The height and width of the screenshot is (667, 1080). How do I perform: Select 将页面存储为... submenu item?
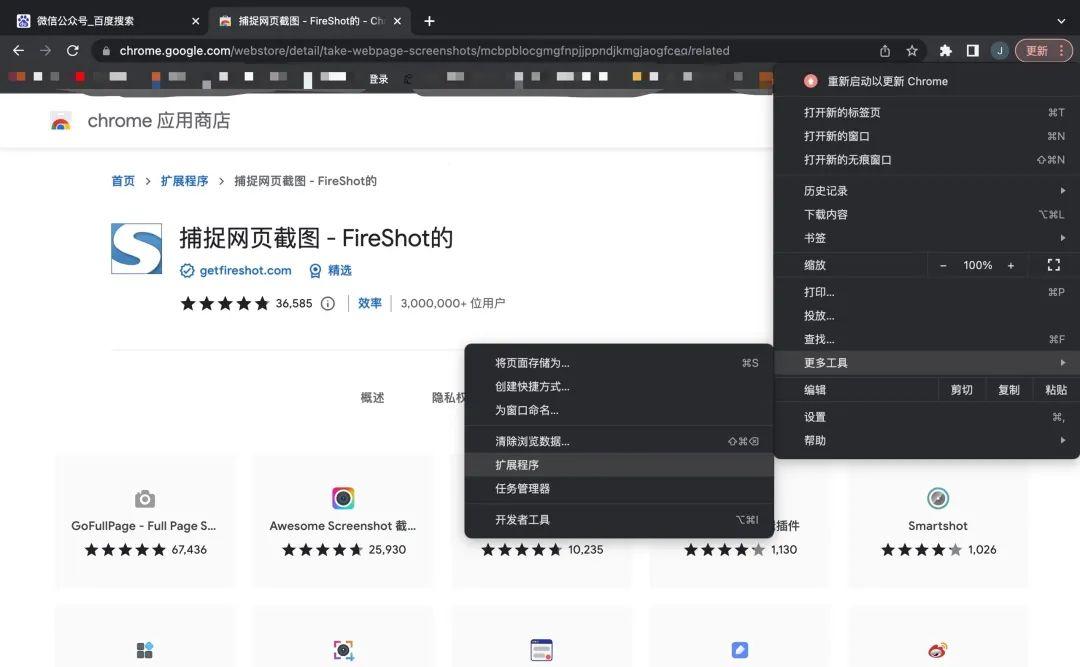tap(619, 362)
